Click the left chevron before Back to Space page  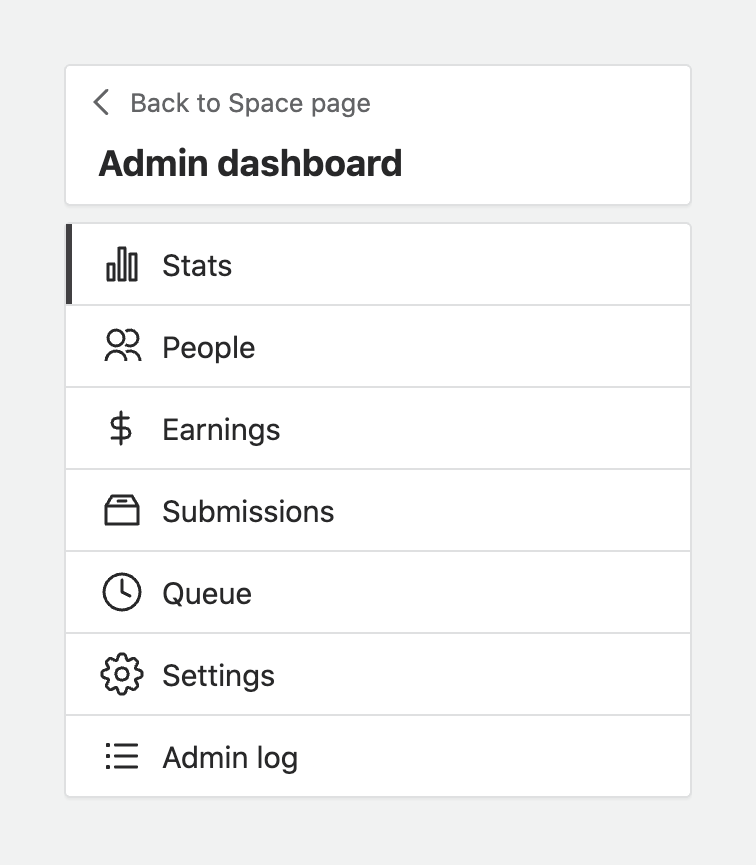point(100,103)
